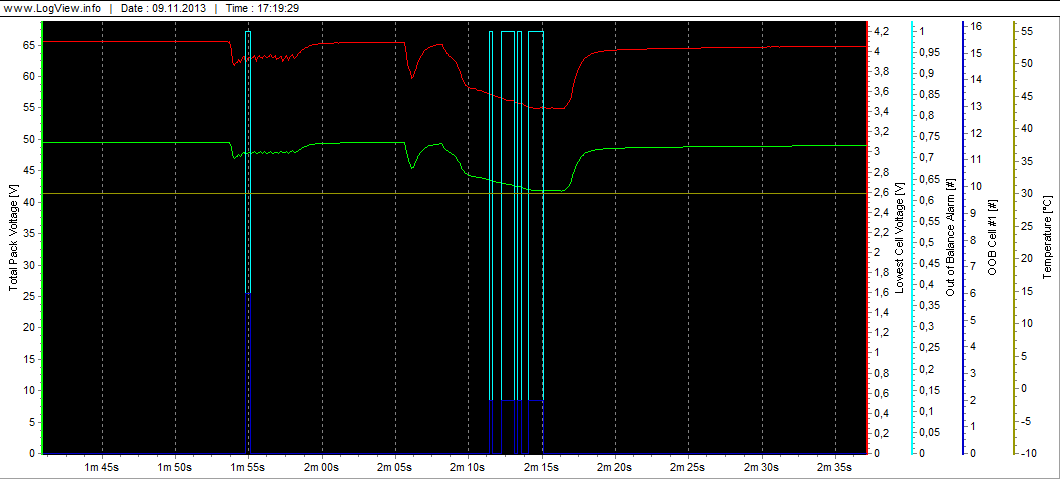This screenshot has width=1060, height=479.
Task: Click tick 0,75 on Out of Balance Alarm axis
Action: pyautogui.click(x=927, y=136)
